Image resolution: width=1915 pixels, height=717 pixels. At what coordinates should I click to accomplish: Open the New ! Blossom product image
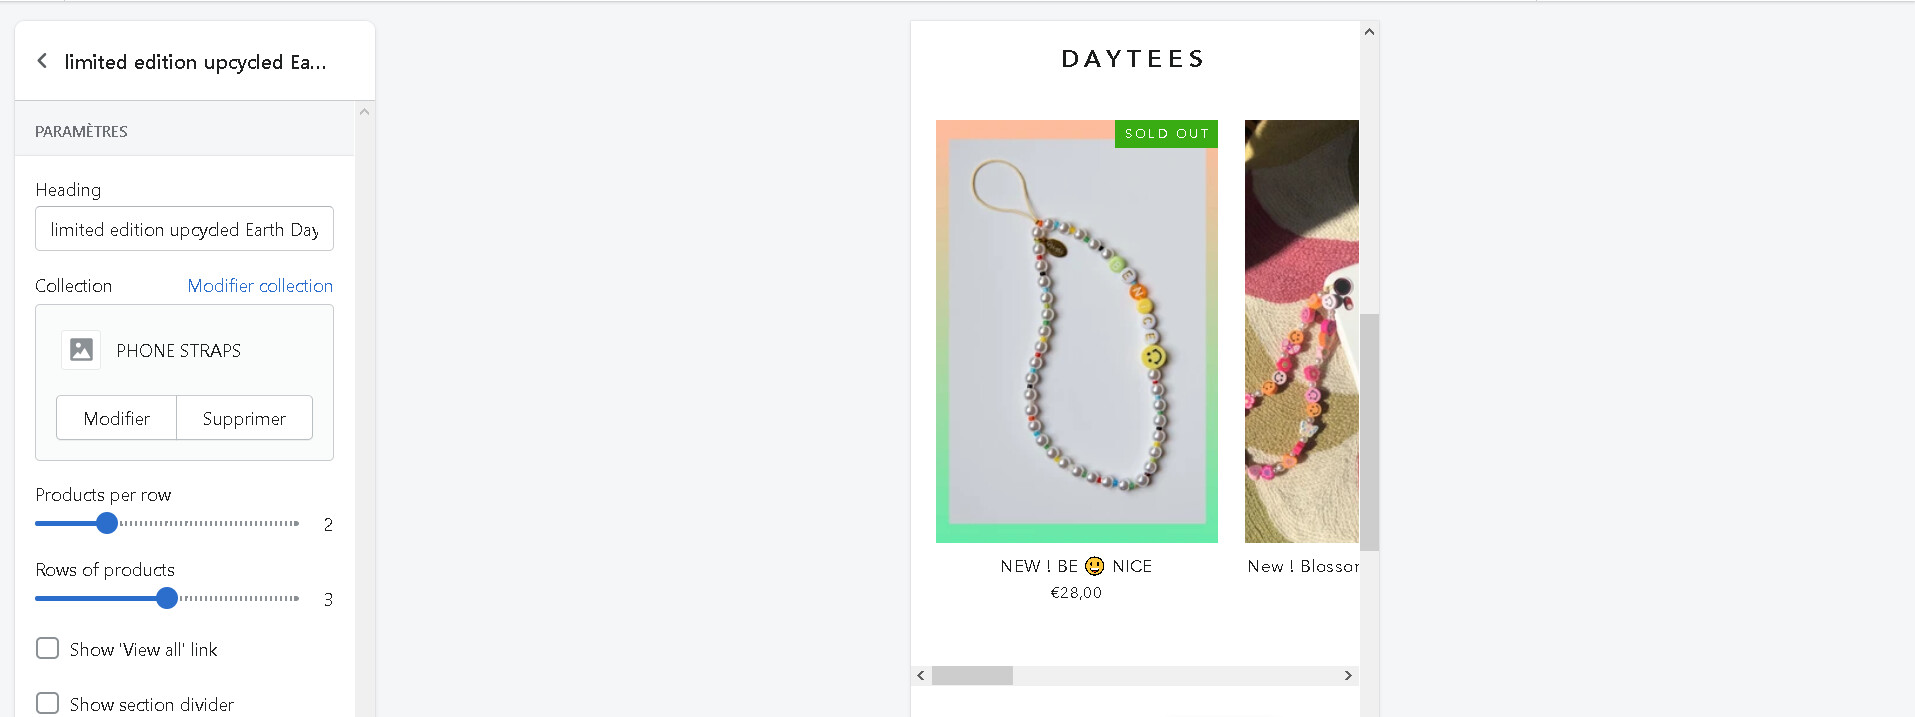[x=1301, y=332]
